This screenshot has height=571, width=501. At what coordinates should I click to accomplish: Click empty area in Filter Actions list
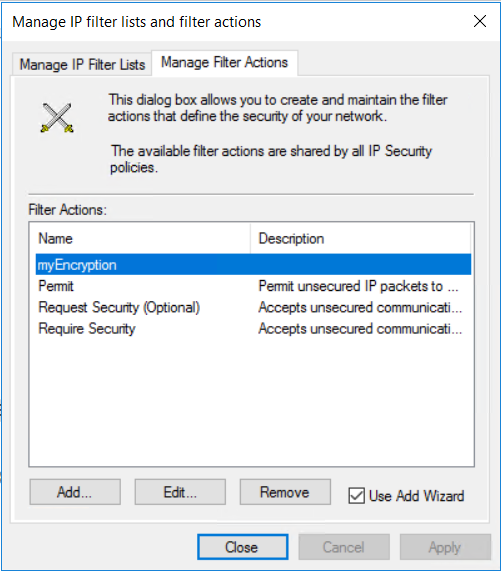(x=251, y=401)
